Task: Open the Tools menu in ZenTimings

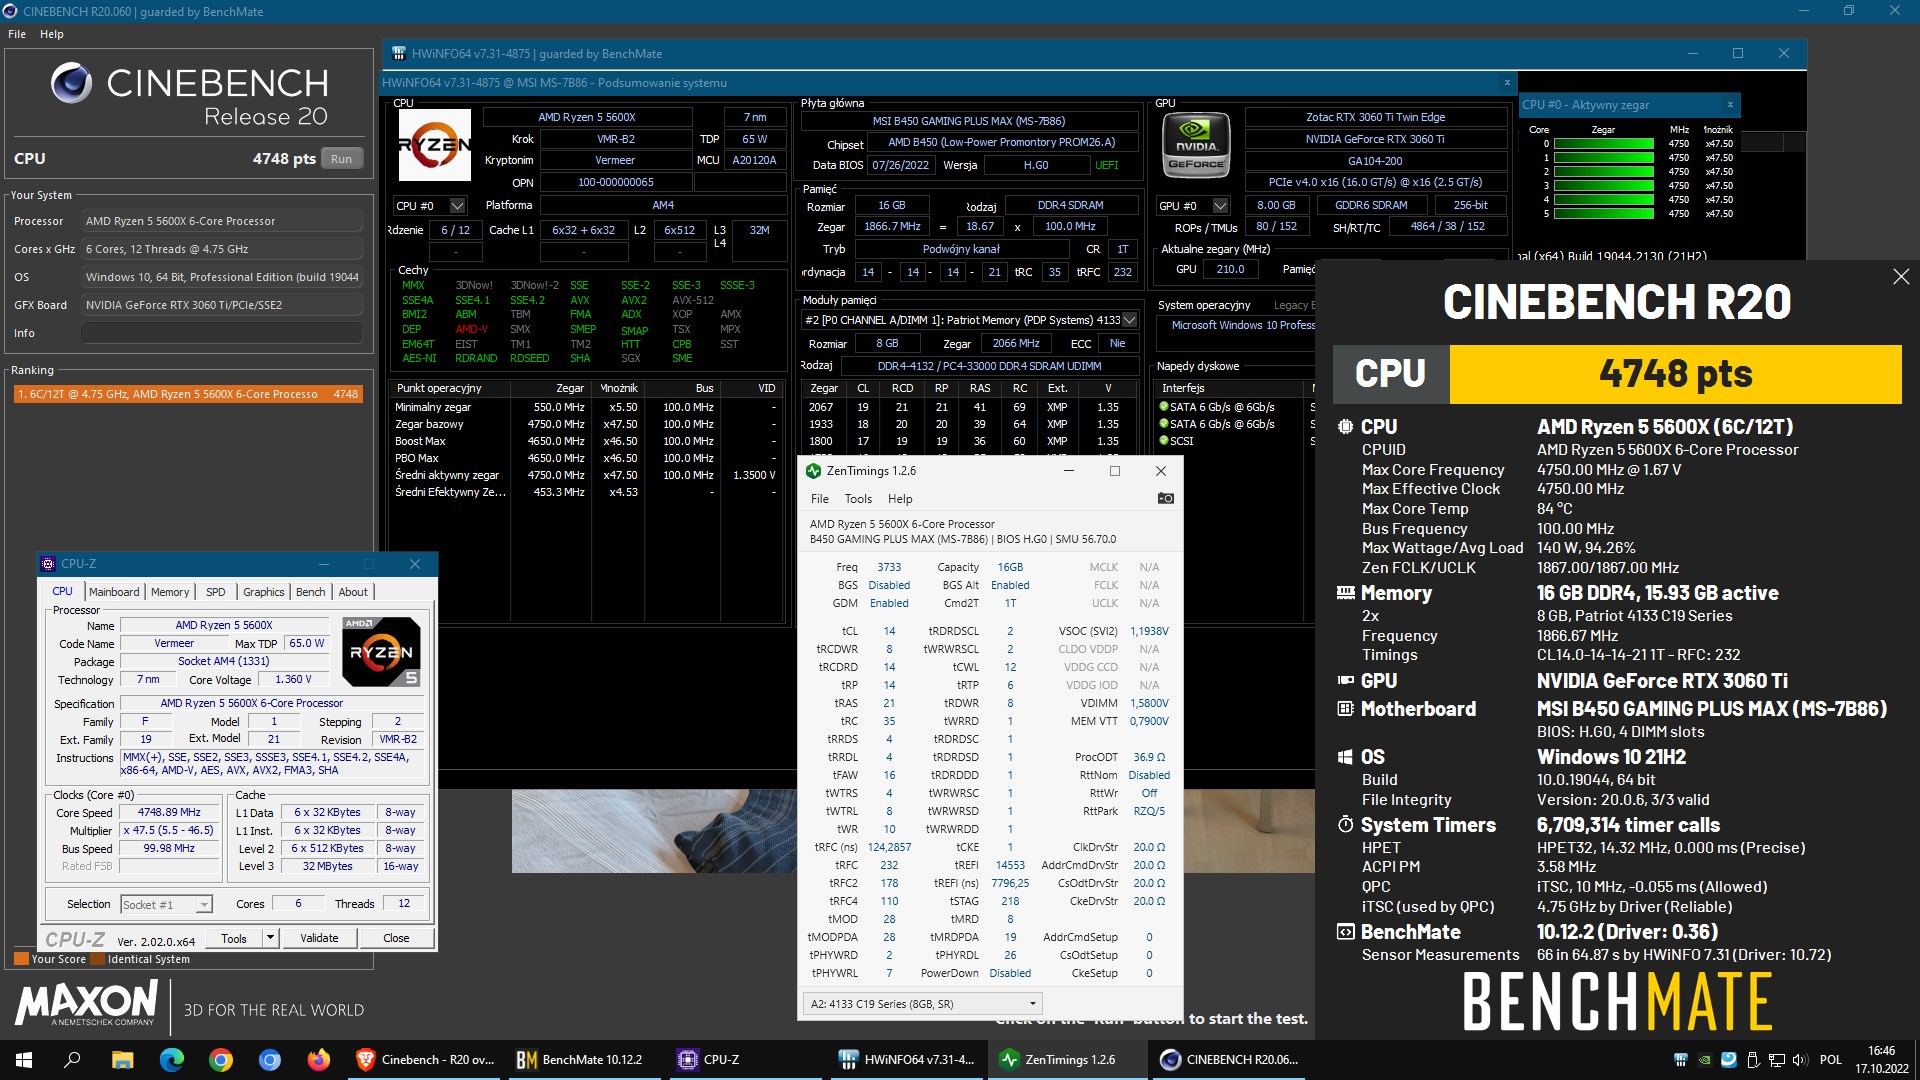Action: click(x=858, y=499)
